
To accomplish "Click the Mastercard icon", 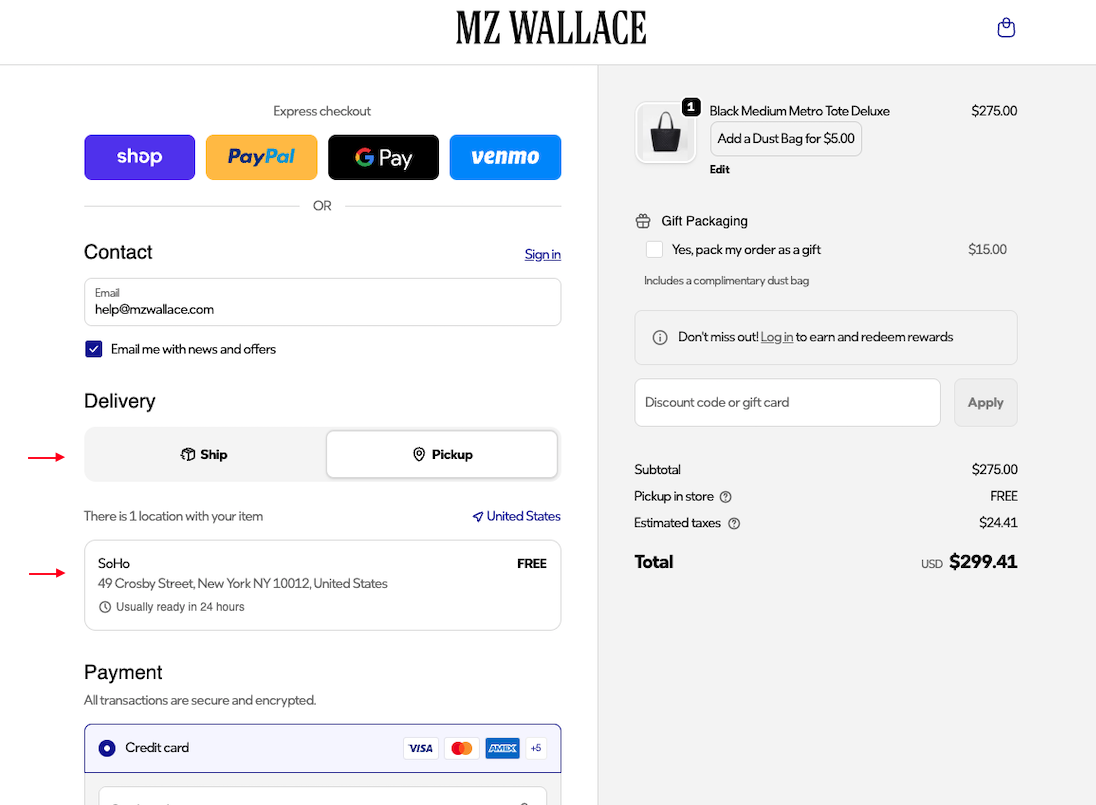I will (x=461, y=748).
